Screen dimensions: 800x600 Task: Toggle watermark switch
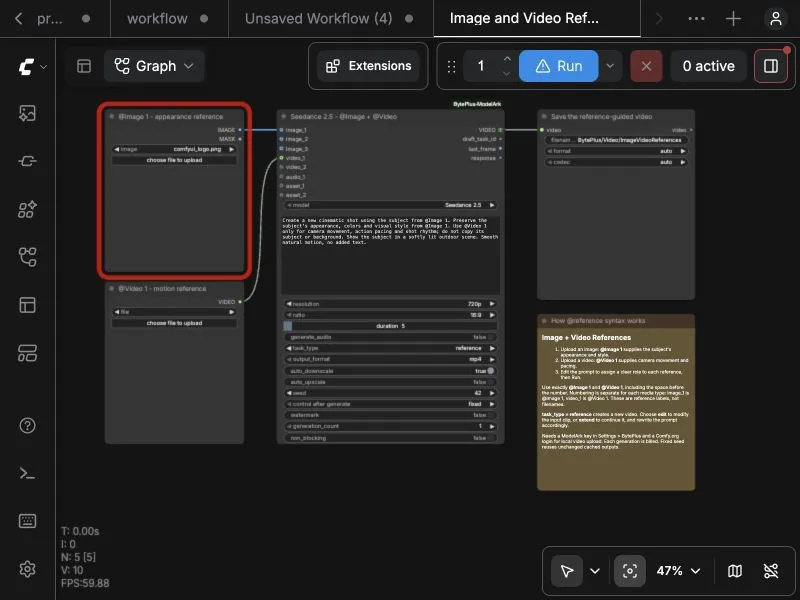390,415
